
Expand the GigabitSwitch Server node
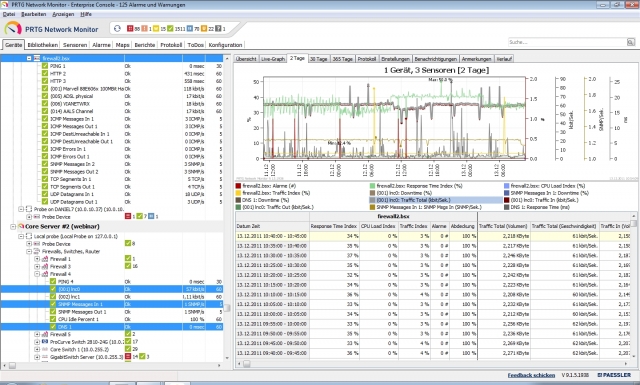coord(37,357)
